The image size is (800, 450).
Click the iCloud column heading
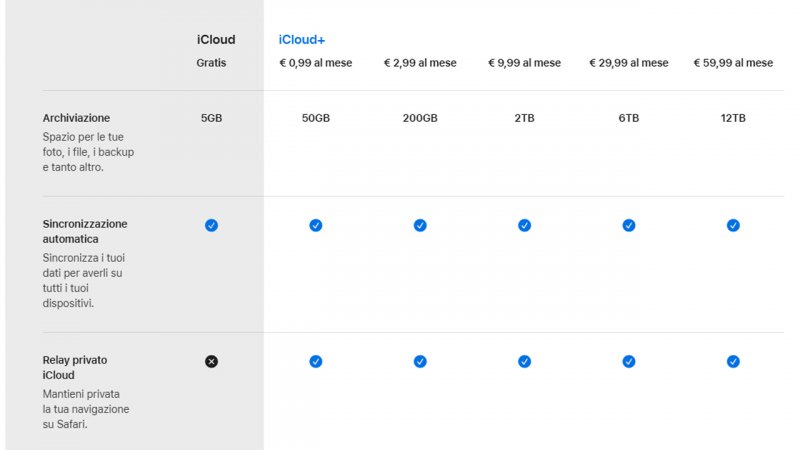coord(216,40)
